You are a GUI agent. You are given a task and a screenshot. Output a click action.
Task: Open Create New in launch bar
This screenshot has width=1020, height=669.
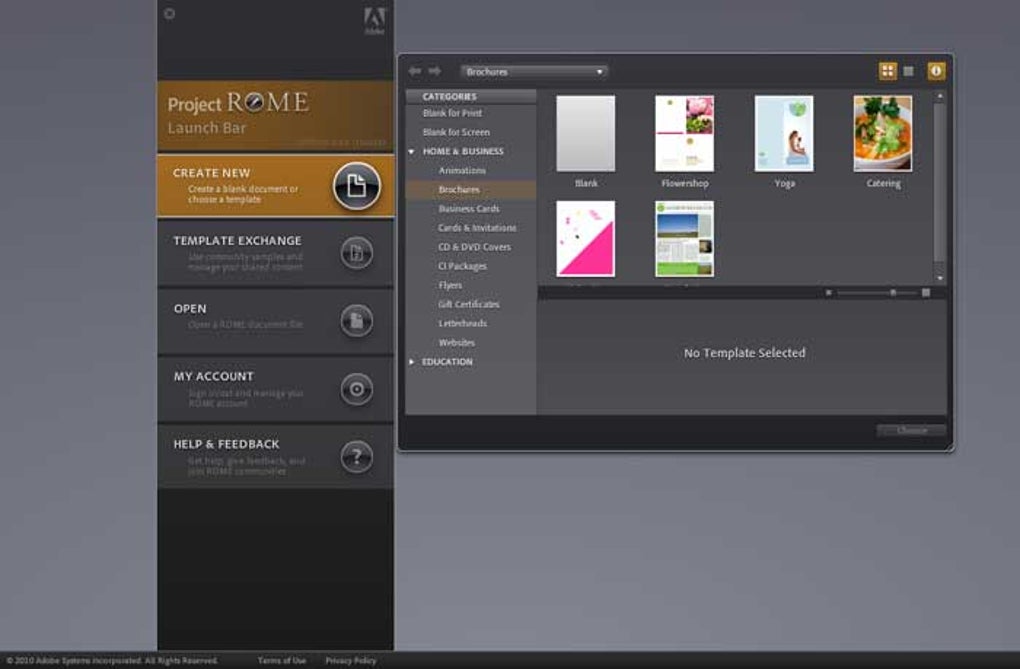[x=275, y=185]
